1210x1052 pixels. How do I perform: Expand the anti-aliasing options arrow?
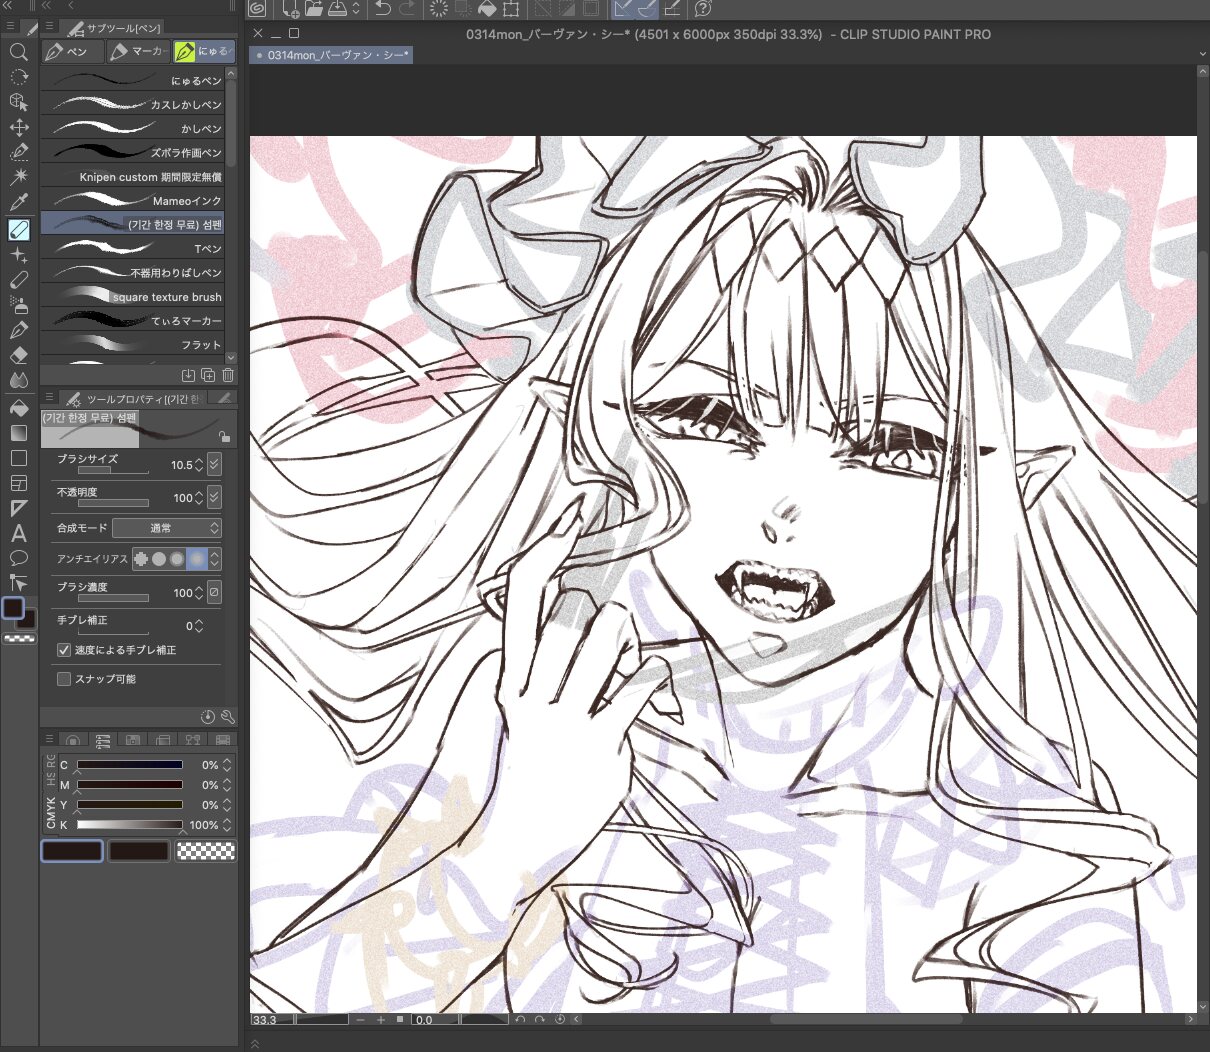pyautogui.click(x=215, y=559)
